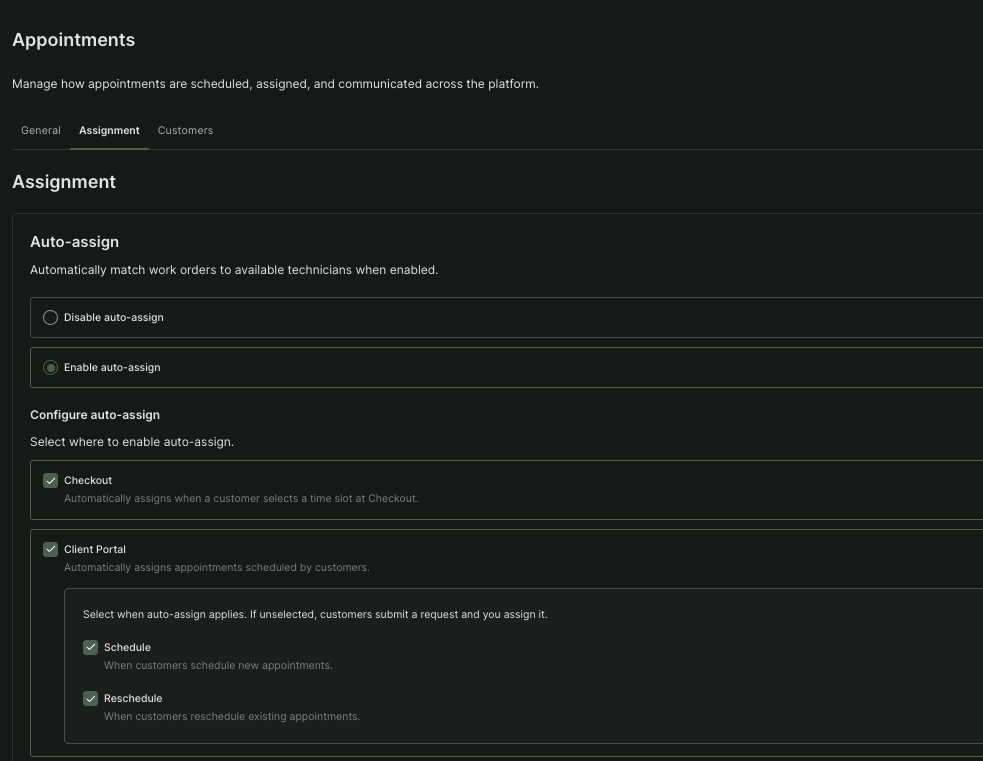
Task: Toggle the Client Portal checkbox
Action: click(x=50, y=549)
